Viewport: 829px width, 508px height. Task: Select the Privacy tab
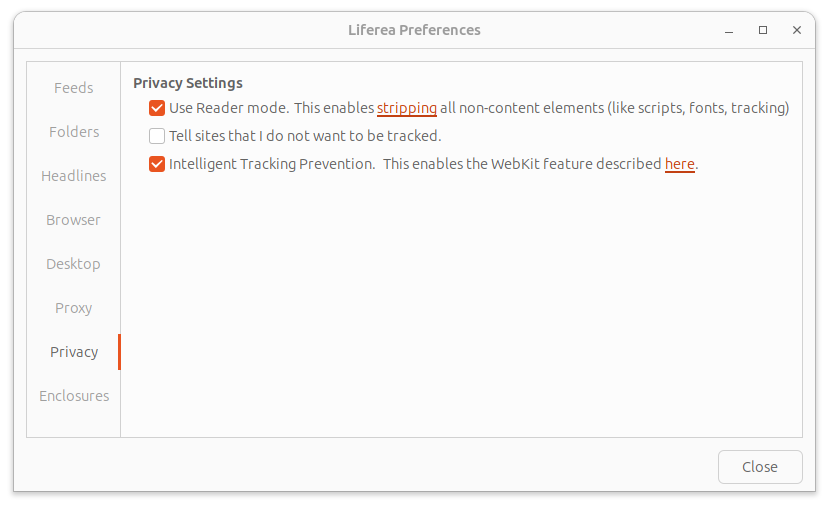click(x=74, y=352)
